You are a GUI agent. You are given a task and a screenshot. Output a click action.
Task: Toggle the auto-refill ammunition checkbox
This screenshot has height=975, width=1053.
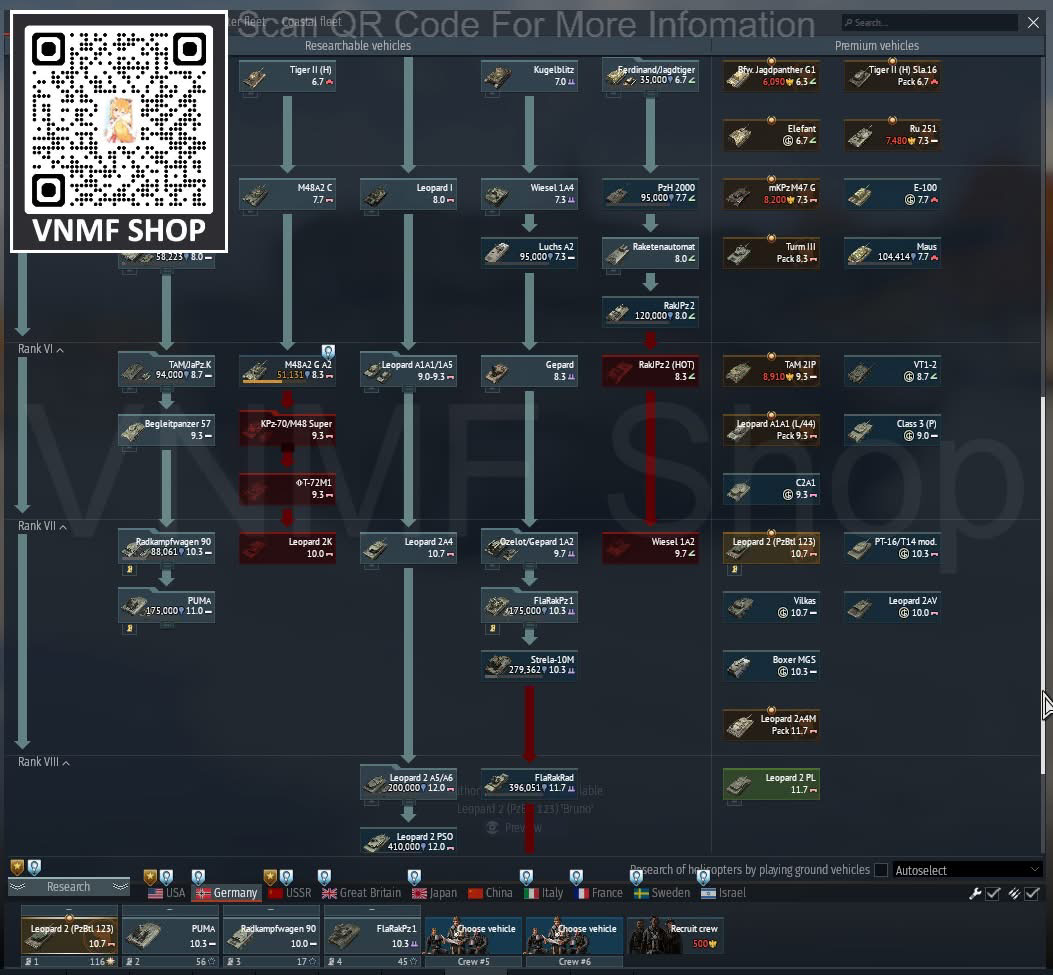(x=1032, y=894)
